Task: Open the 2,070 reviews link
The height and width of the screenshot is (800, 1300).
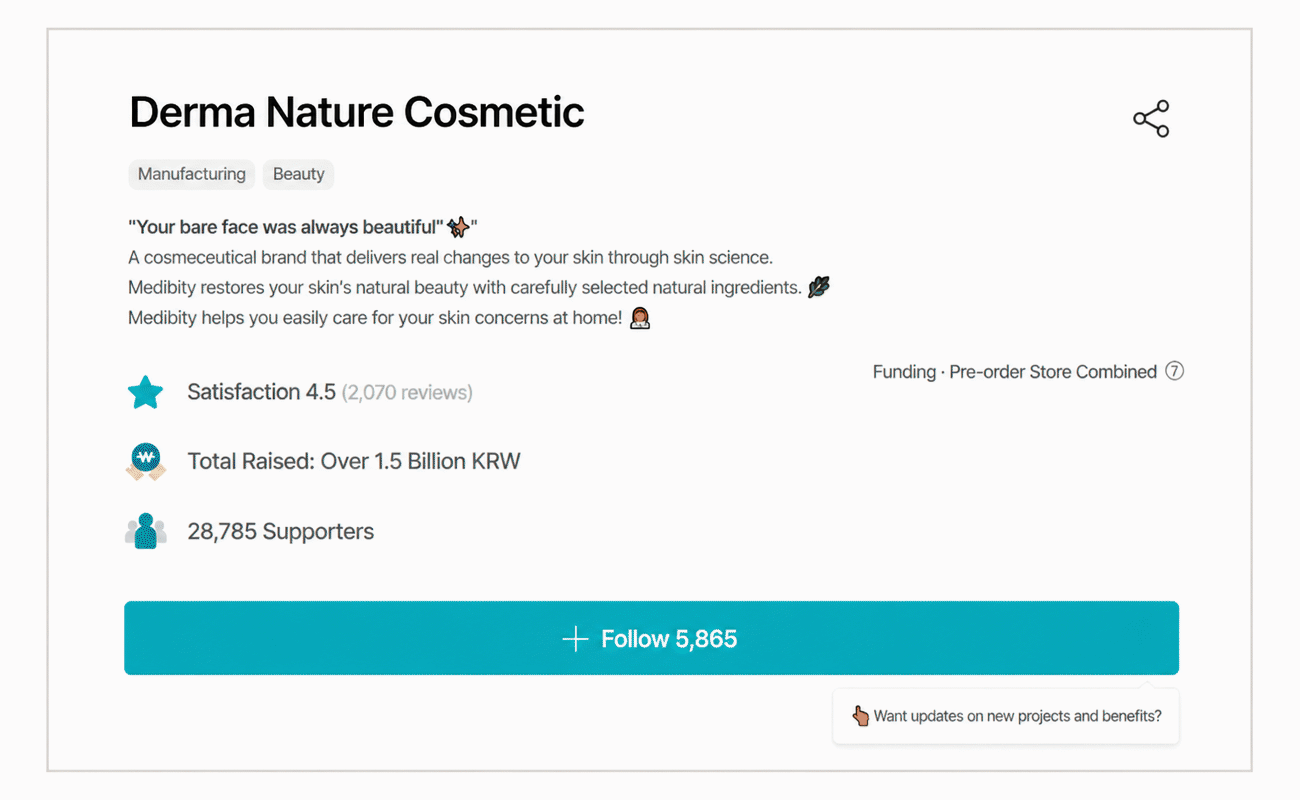Action: tap(407, 393)
